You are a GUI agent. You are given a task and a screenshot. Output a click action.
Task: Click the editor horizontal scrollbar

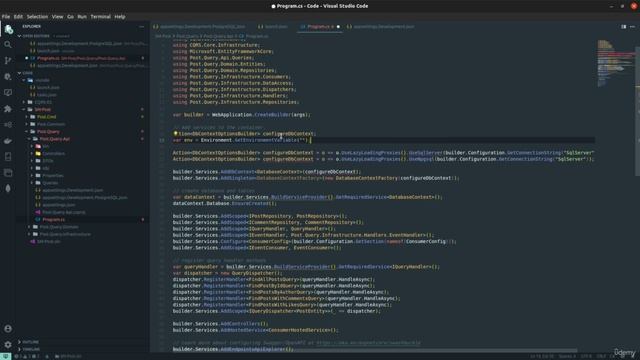click(x=363, y=350)
